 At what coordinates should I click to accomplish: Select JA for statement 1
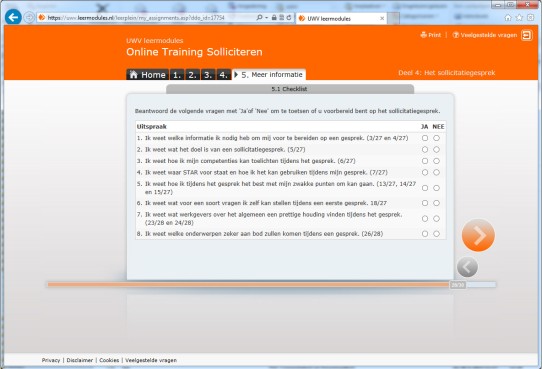[x=425, y=138]
